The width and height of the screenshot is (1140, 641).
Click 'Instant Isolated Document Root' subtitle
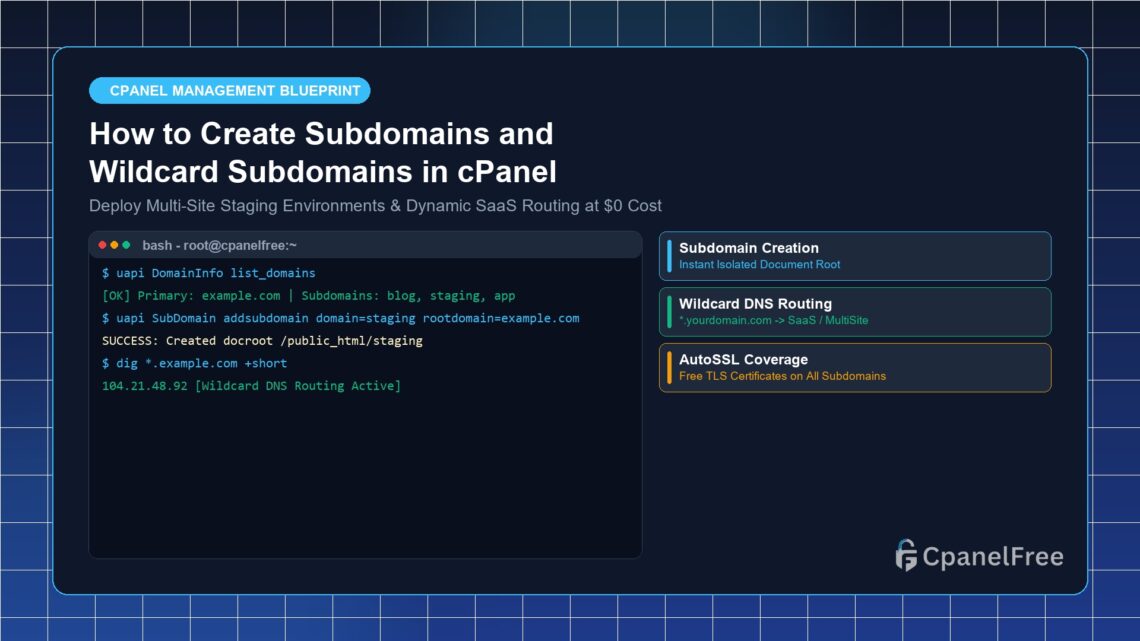(759, 265)
